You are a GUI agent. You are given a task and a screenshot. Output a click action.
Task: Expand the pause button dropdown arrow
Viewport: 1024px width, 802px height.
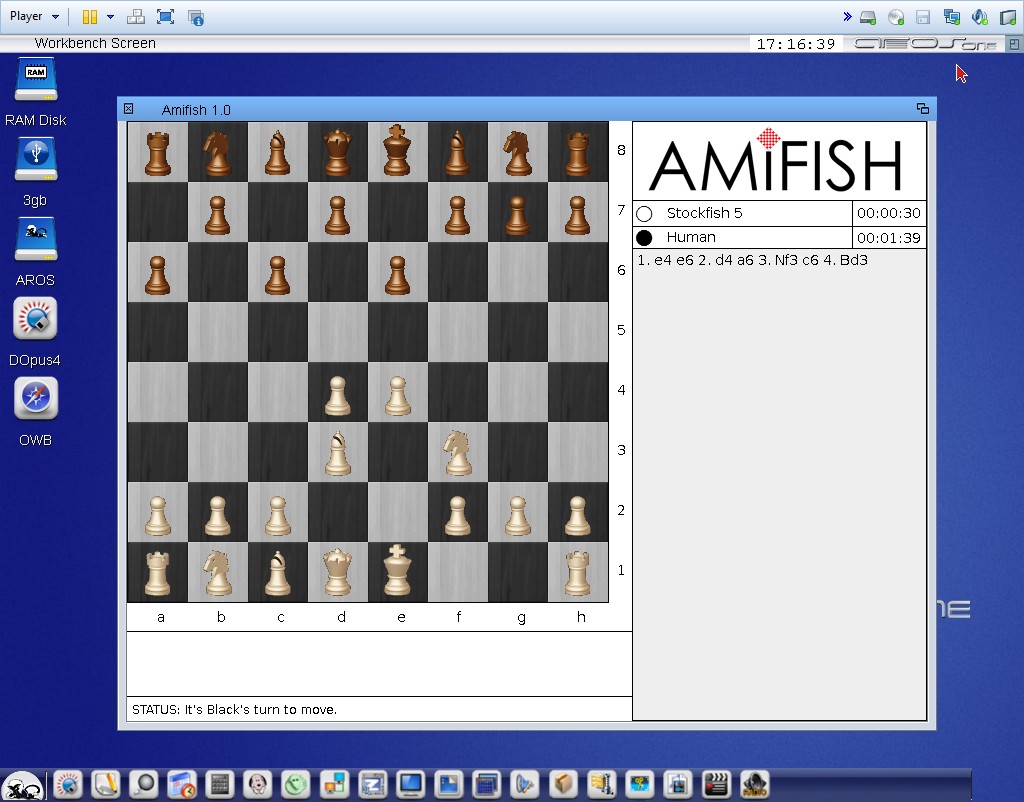[110, 17]
